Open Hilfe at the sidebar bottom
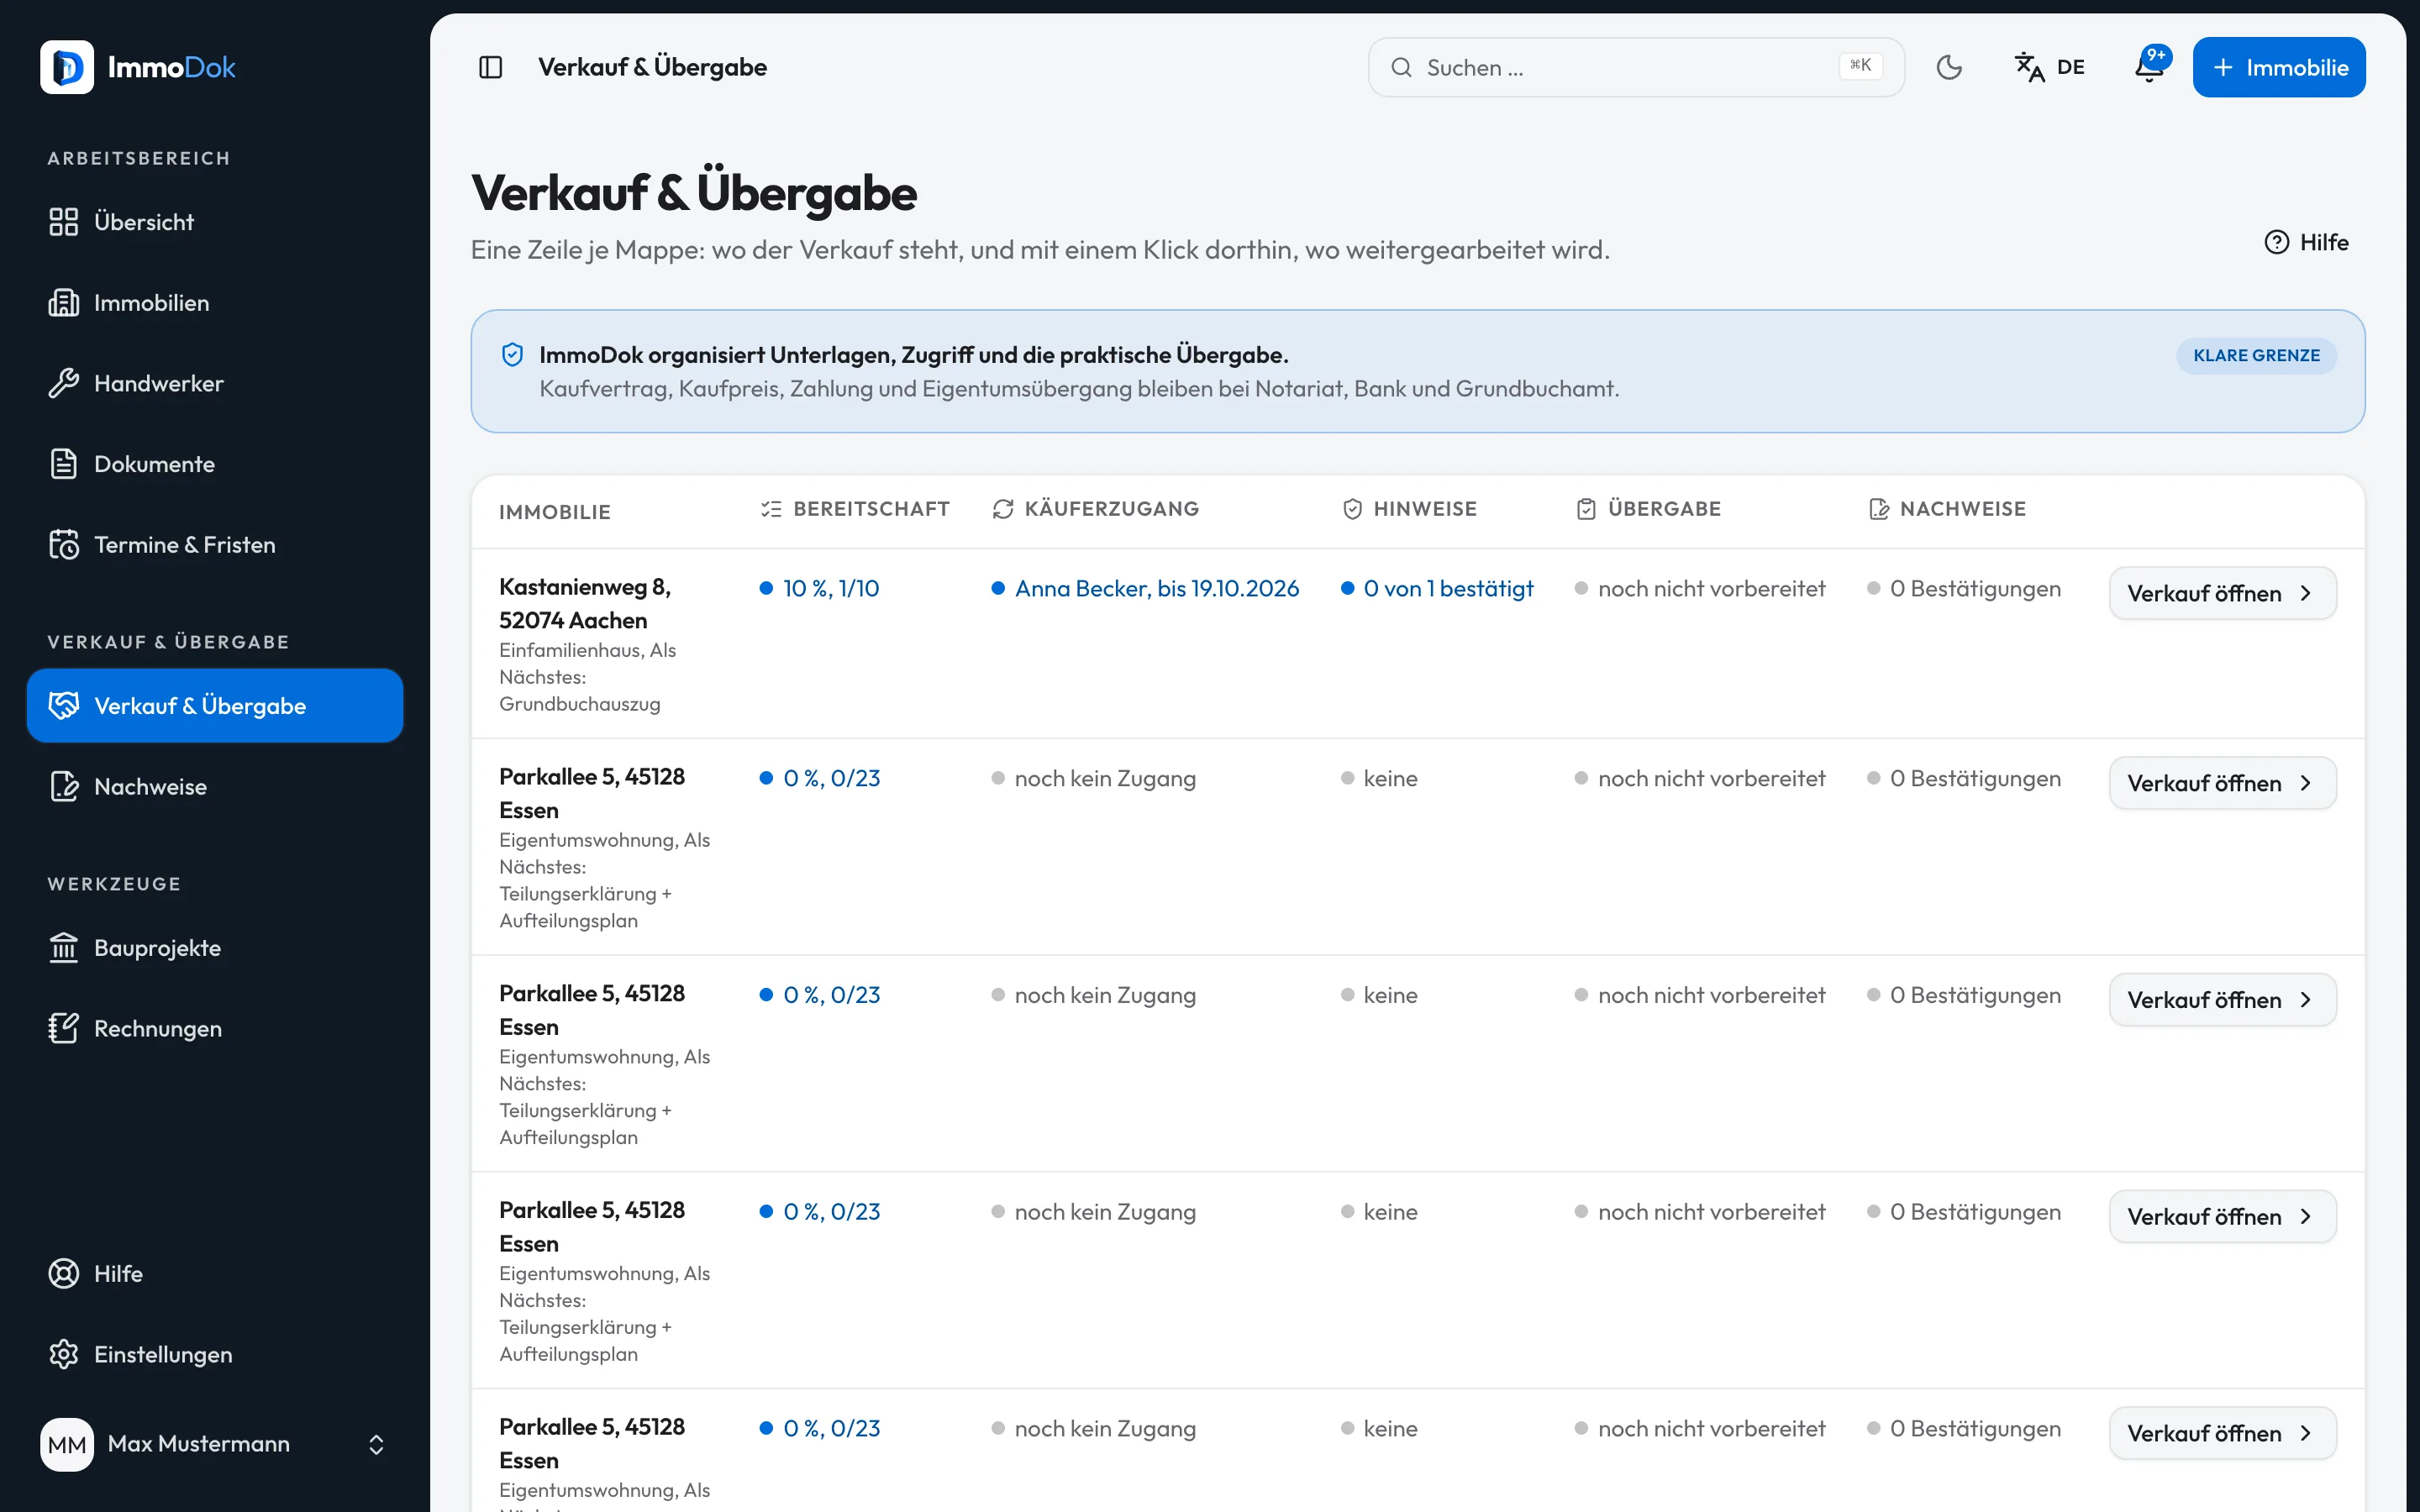This screenshot has width=2420, height=1512. tap(215, 1274)
